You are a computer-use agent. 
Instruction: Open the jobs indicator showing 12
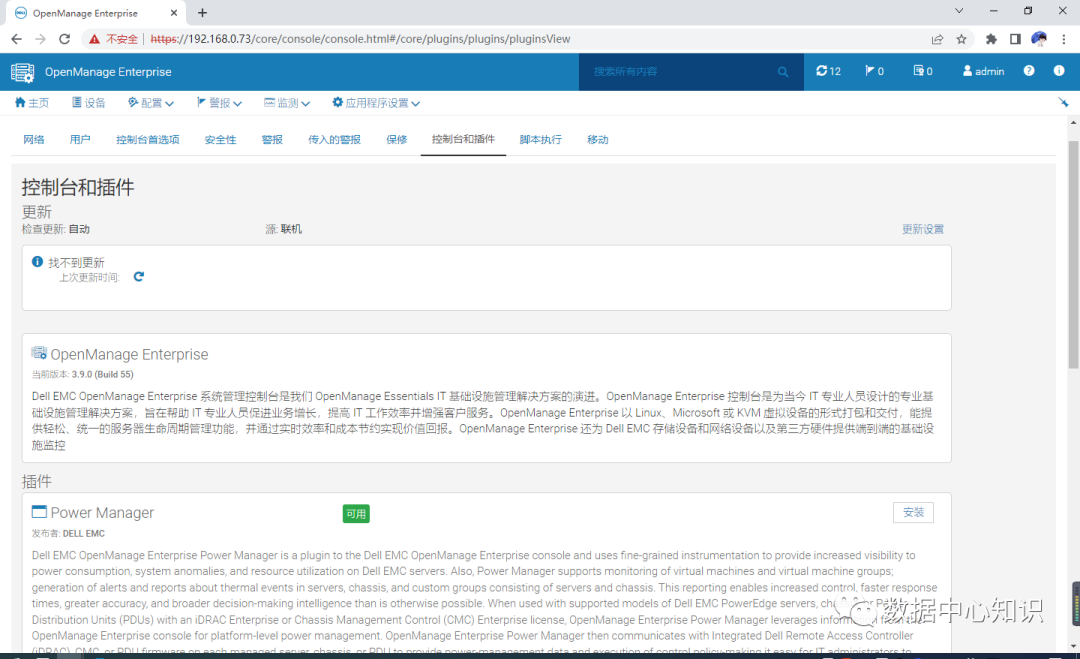click(x=829, y=71)
